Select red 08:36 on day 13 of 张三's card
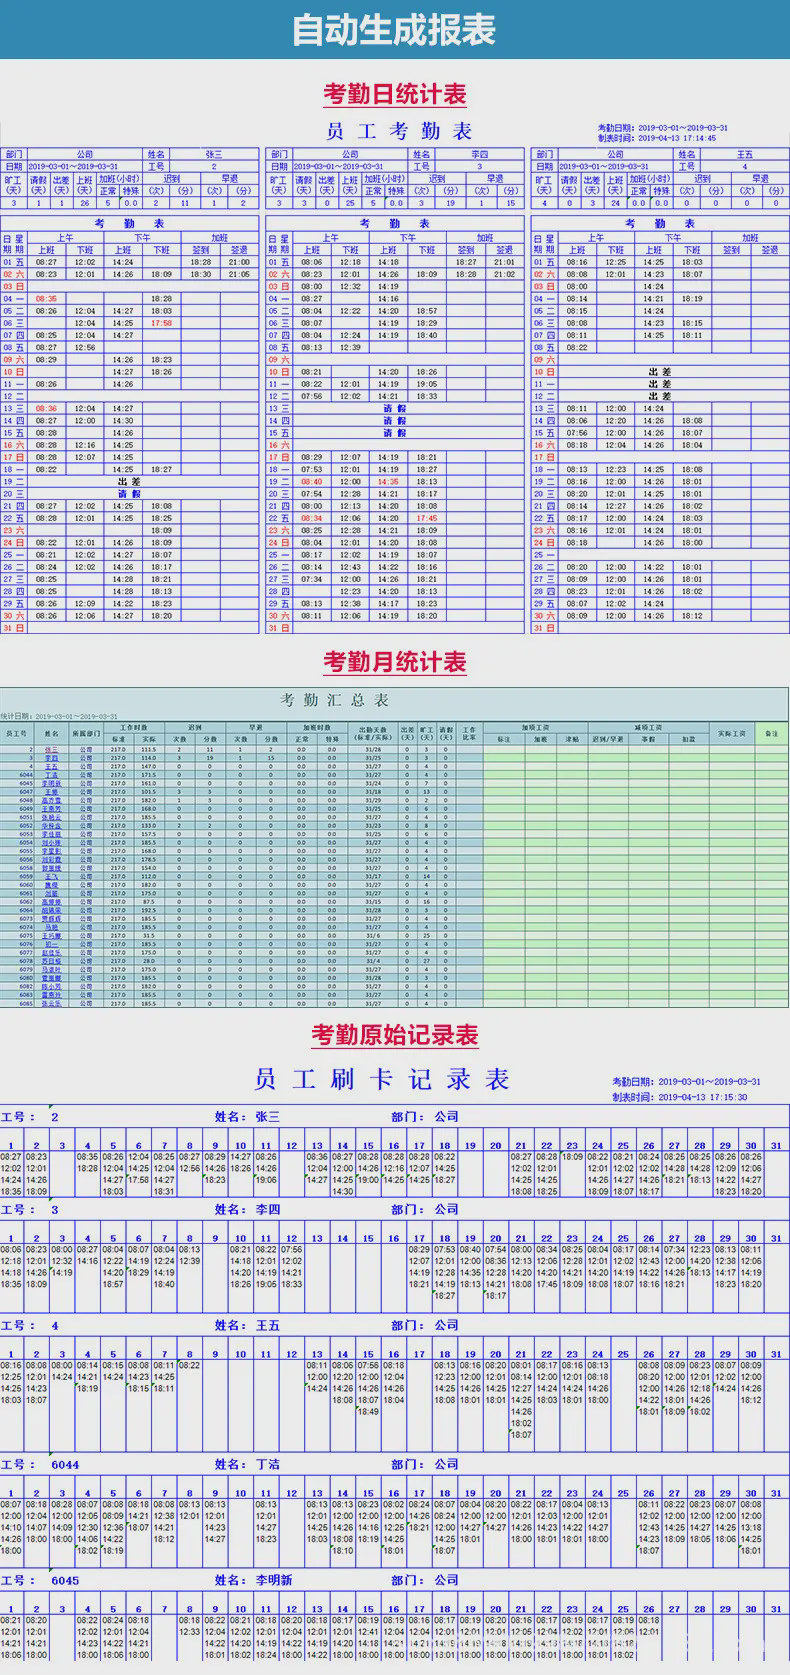Image resolution: width=790 pixels, height=1675 pixels. [46, 408]
